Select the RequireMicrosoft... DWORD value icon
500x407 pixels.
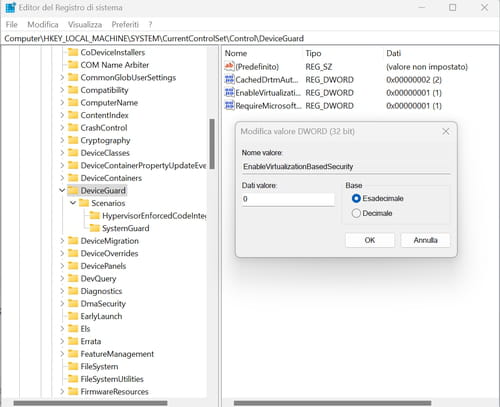pyautogui.click(x=229, y=105)
